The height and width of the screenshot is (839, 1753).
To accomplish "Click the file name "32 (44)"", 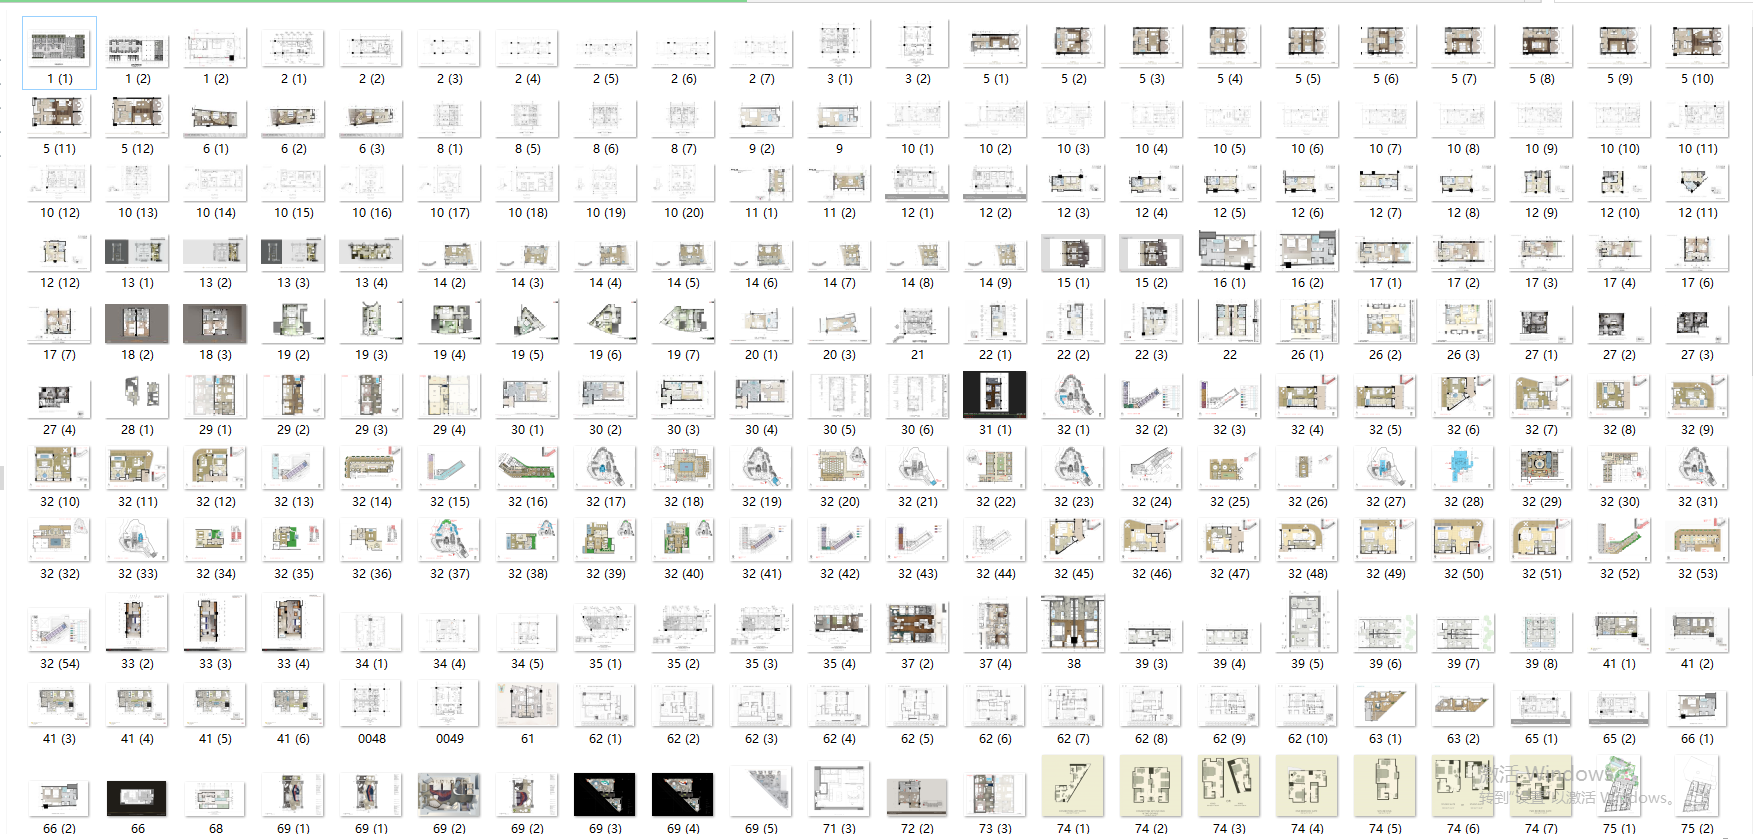I will (995, 573).
